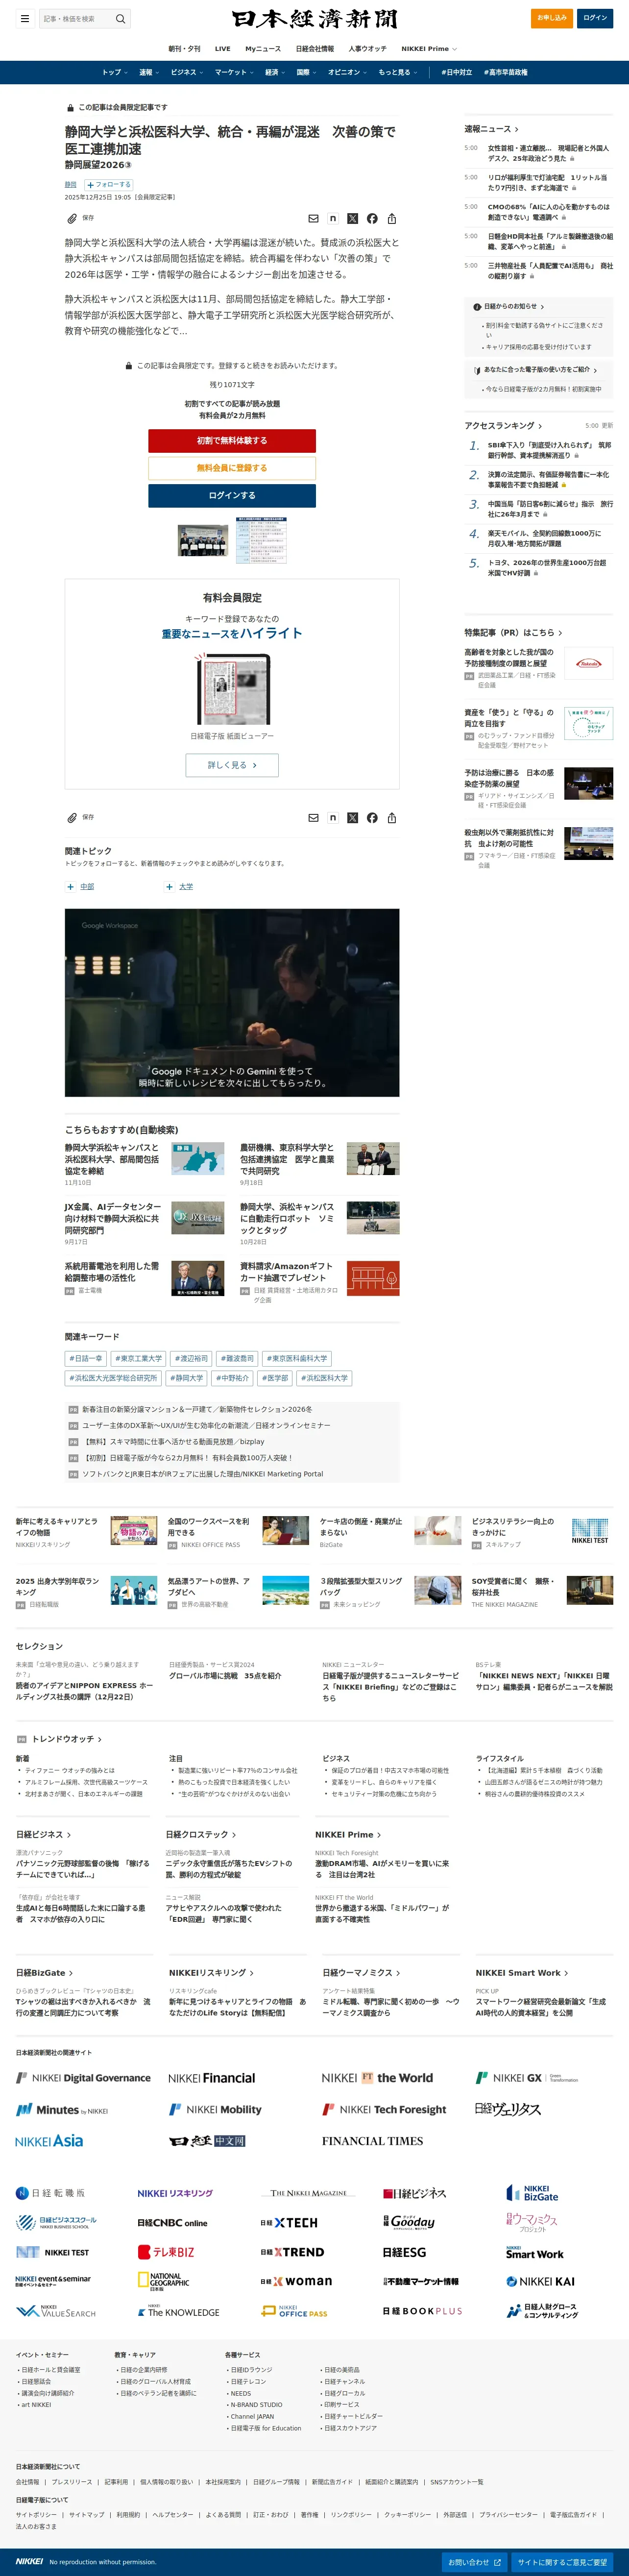Screen dimensions: 629x2576
Task: Open the NIKKEI Prime dropdown
Action: 429,48
